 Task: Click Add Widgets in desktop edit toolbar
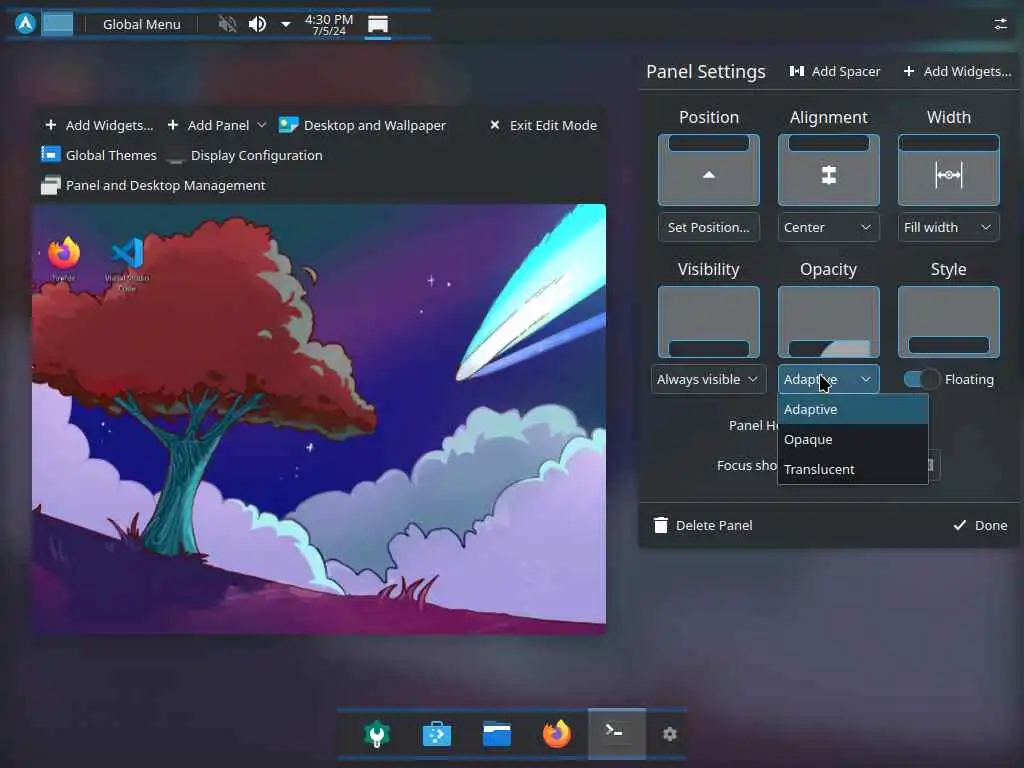coord(99,125)
